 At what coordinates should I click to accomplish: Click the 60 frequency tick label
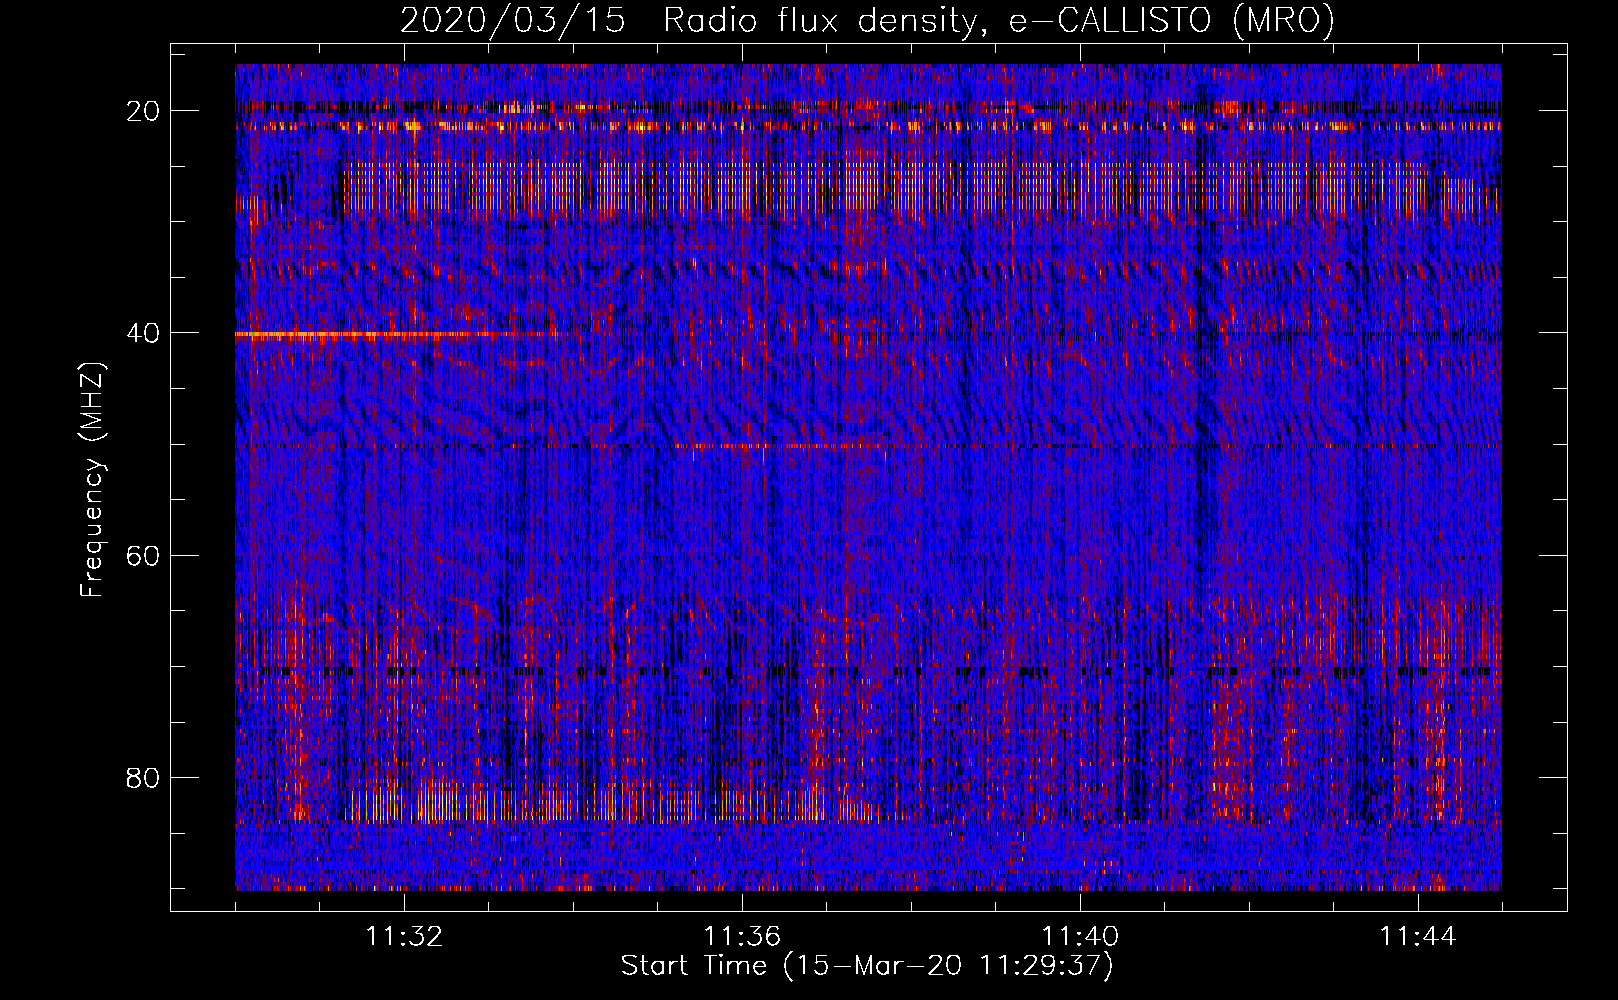144,555
